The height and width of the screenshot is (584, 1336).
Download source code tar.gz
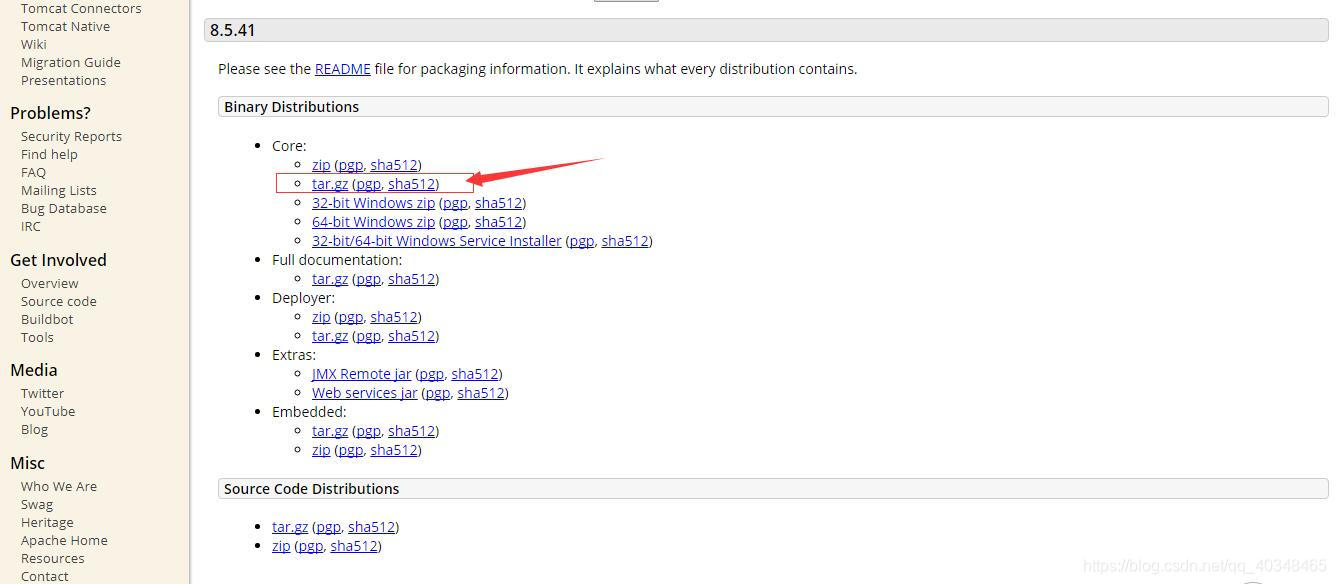[x=290, y=527]
